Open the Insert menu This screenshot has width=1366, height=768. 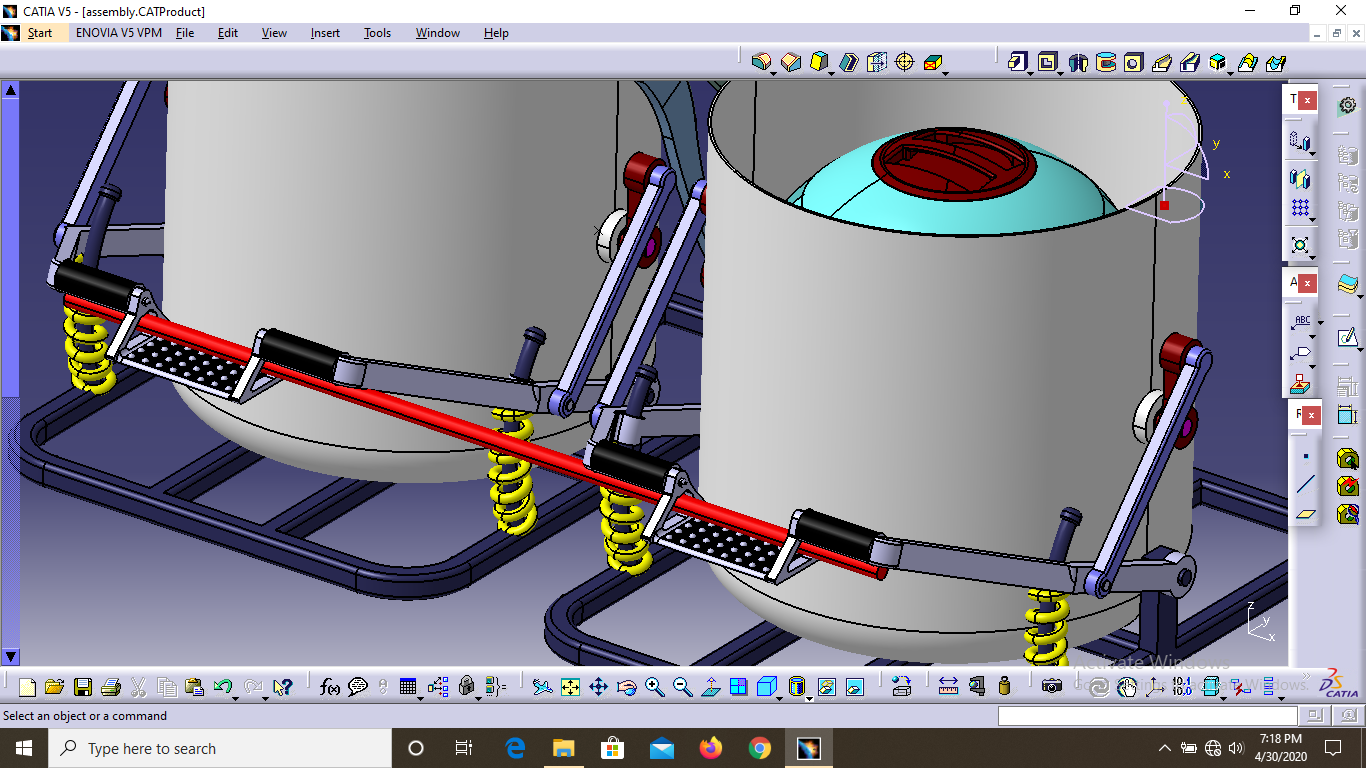(325, 33)
